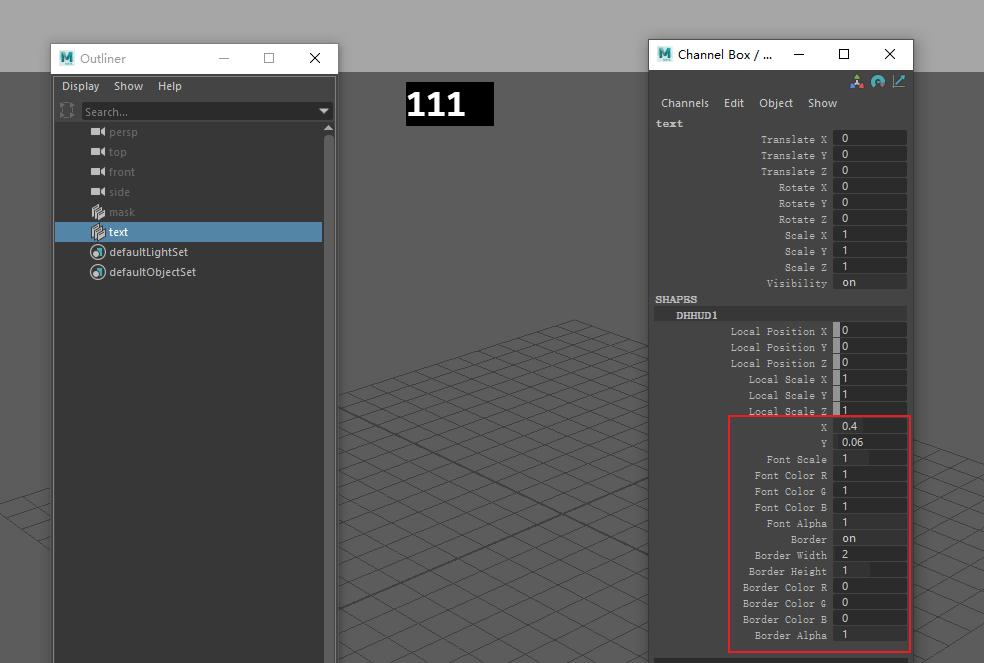Click the Translate X value field

[x=870, y=138]
